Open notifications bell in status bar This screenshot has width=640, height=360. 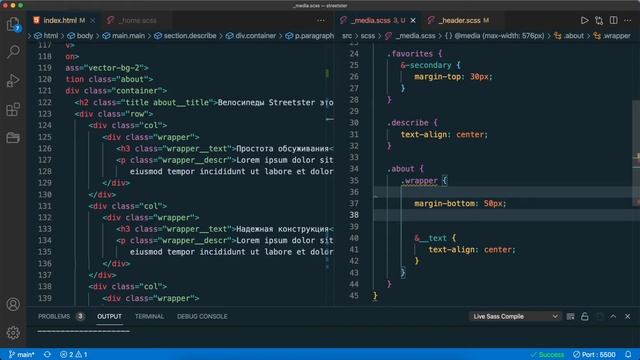[628, 354]
